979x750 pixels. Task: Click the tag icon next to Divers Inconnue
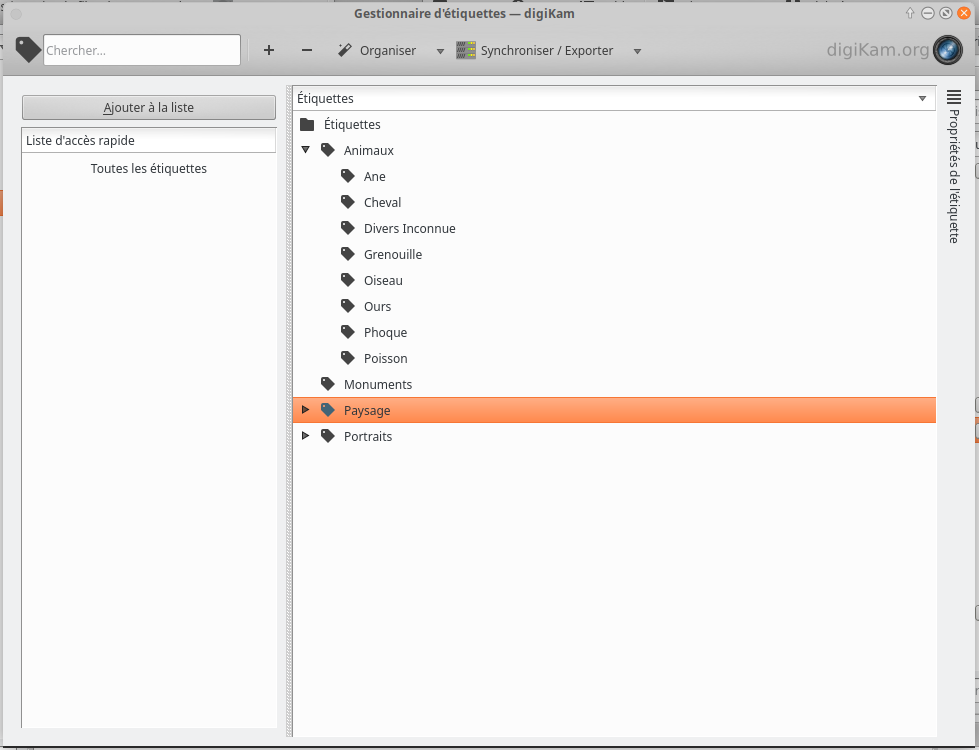pos(348,228)
